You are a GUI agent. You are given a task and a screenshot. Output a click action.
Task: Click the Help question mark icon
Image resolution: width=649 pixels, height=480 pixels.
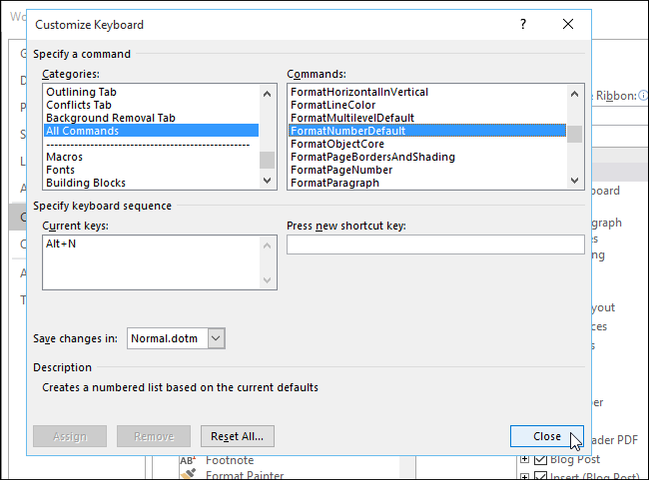523,24
